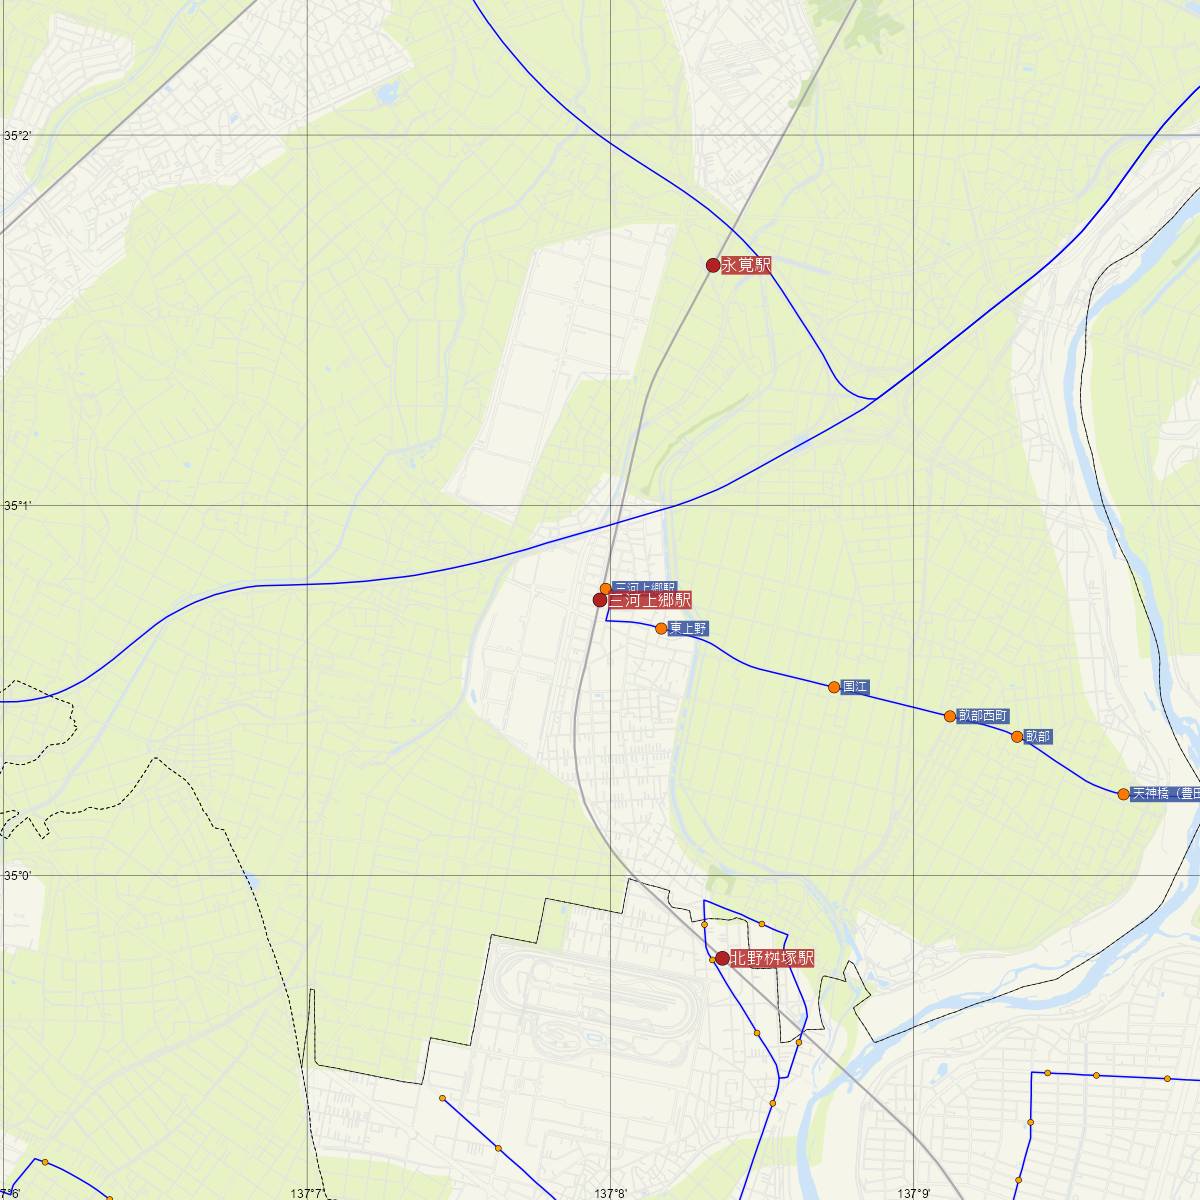
Task: Click the 35°2' latitude grid label
Action: [18, 136]
